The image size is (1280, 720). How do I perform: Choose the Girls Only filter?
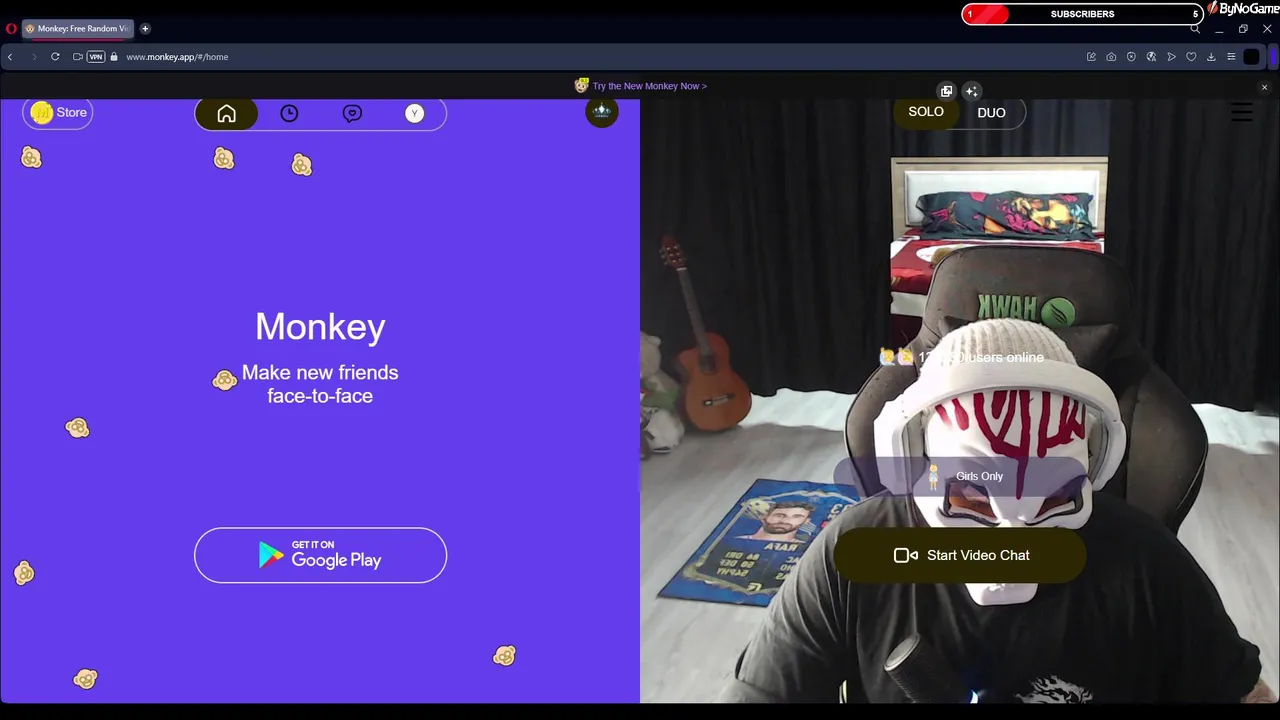(960, 476)
